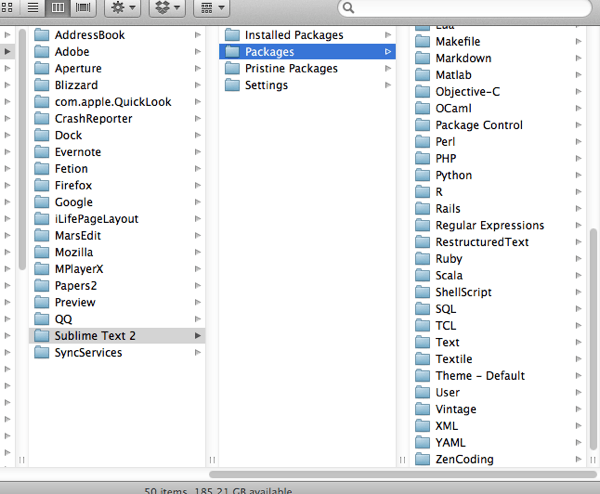Open the Action gear dropdown menu
600x494 pixels.
122,7
